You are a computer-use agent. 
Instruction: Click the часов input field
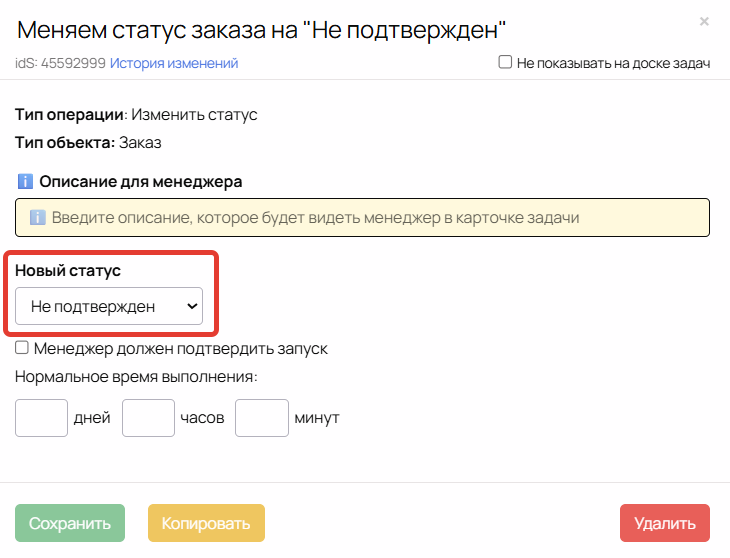pyautogui.click(x=149, y=417)
